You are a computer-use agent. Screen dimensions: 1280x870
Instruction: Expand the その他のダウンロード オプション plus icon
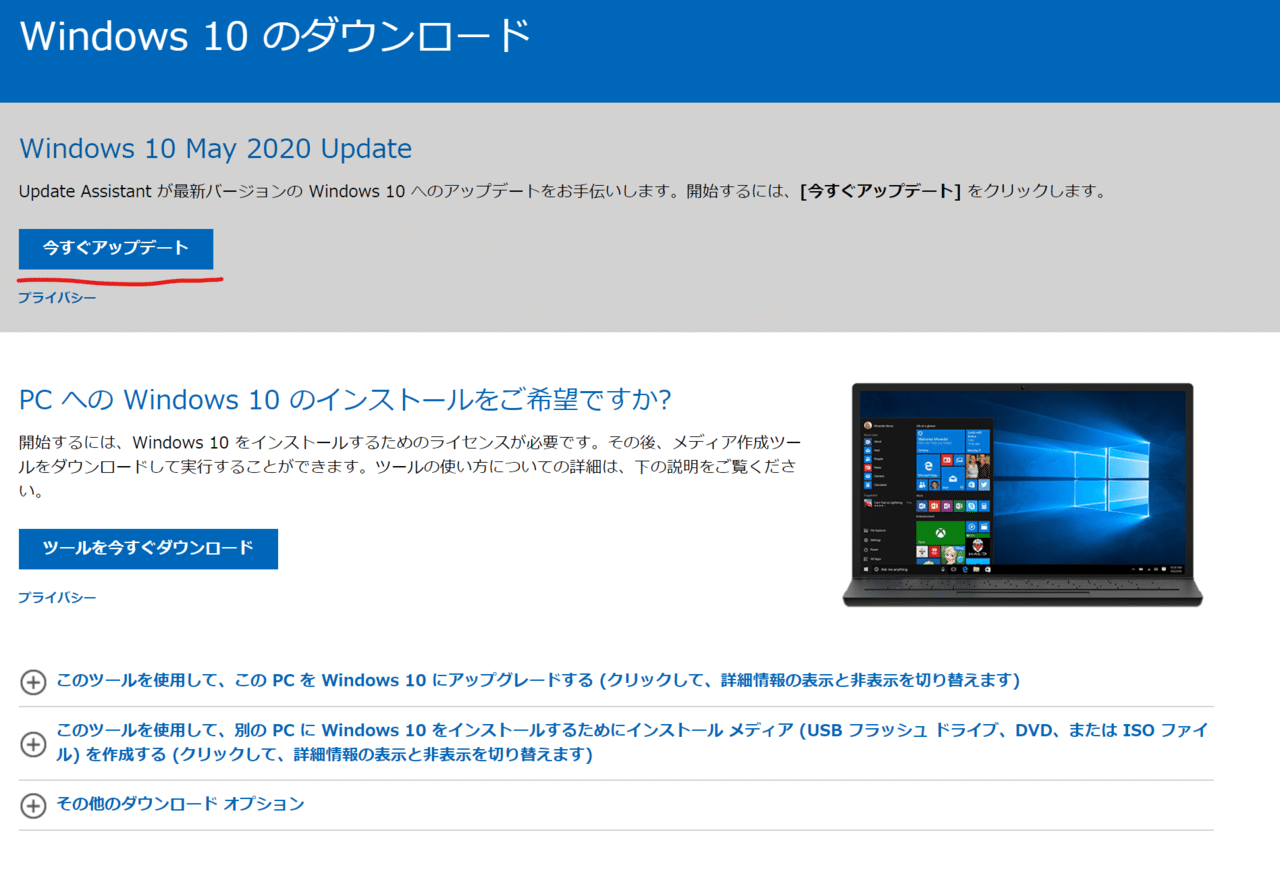[x=33, y=806]
